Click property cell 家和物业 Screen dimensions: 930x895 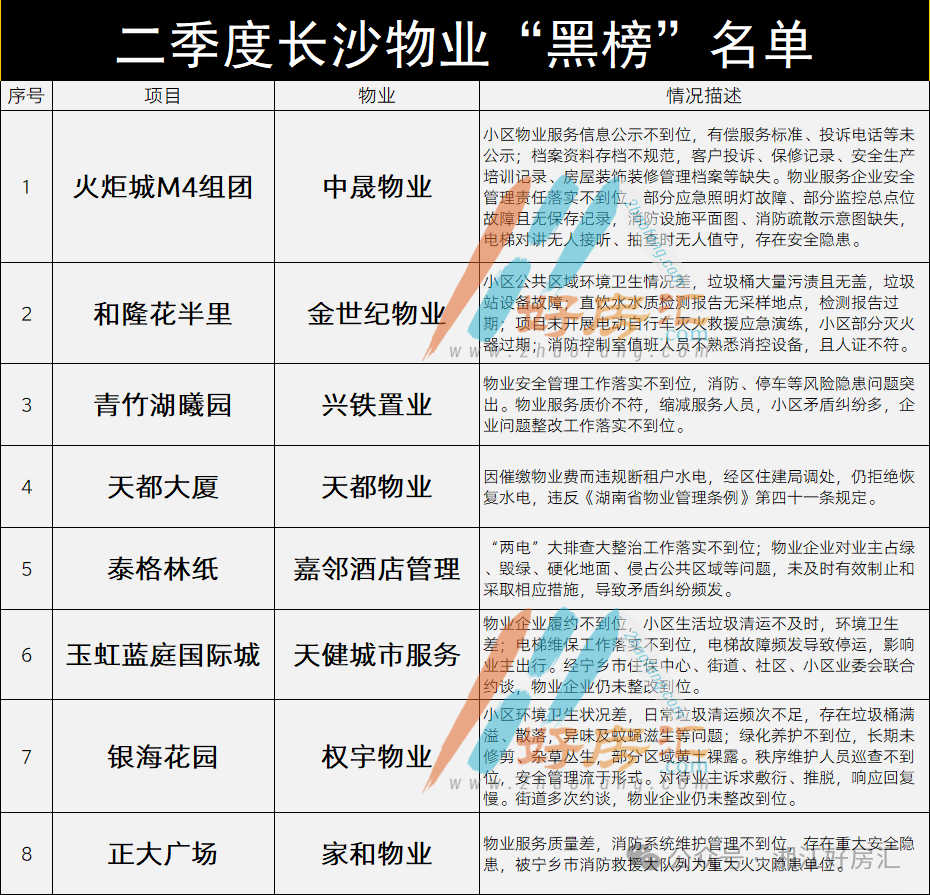pyautogui.click(x=377, y=854)
